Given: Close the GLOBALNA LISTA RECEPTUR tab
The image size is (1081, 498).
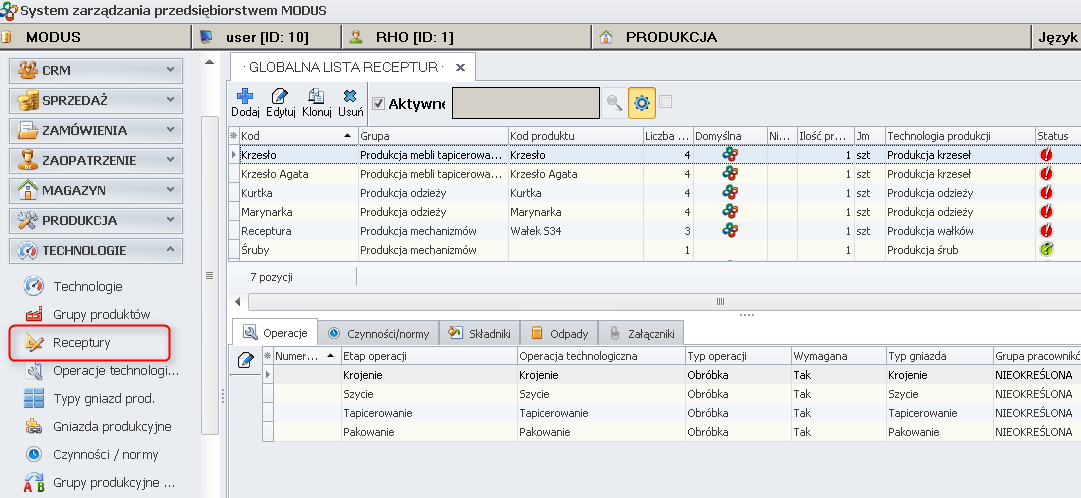Looking at the screenshot, I should [x=461, y=68].
